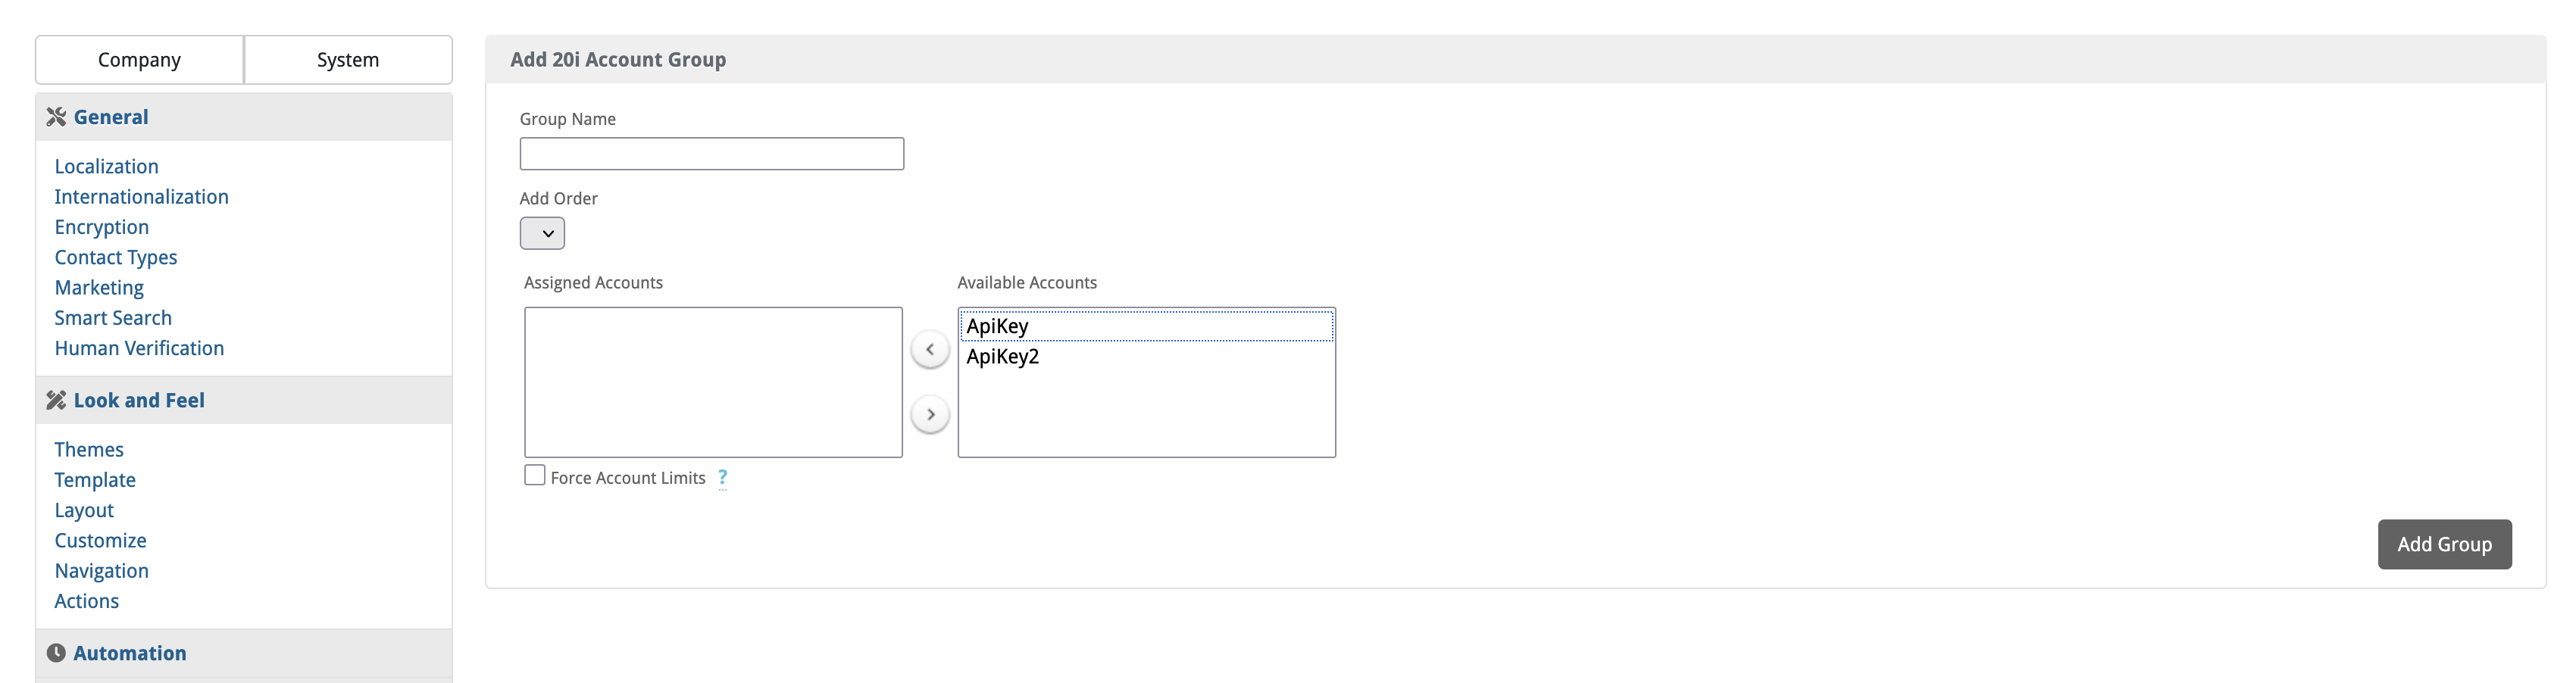Open the Navigation settings link
Viewport: 2576px width, 683px height.
point(101,571)
